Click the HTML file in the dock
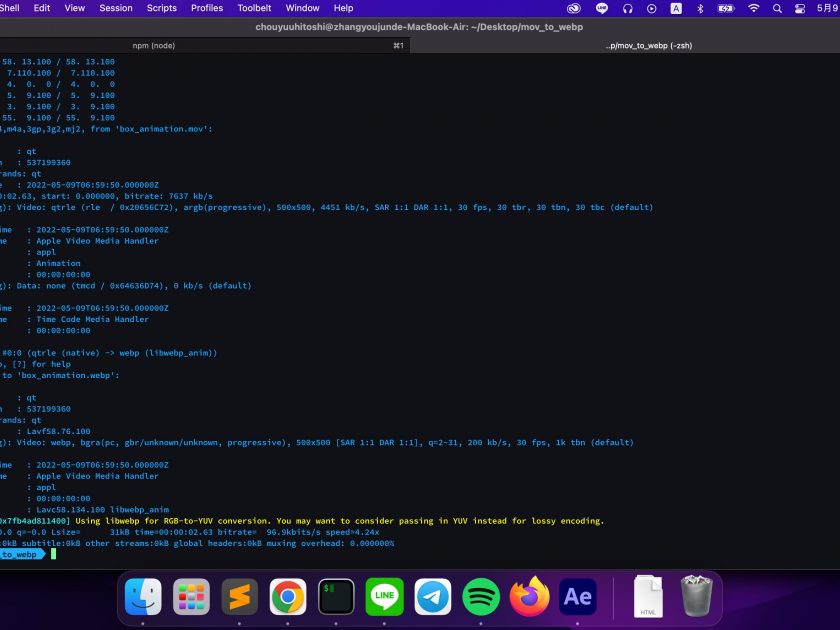Image resolution: width=840 pixels, height=630 pixels. 648,597
